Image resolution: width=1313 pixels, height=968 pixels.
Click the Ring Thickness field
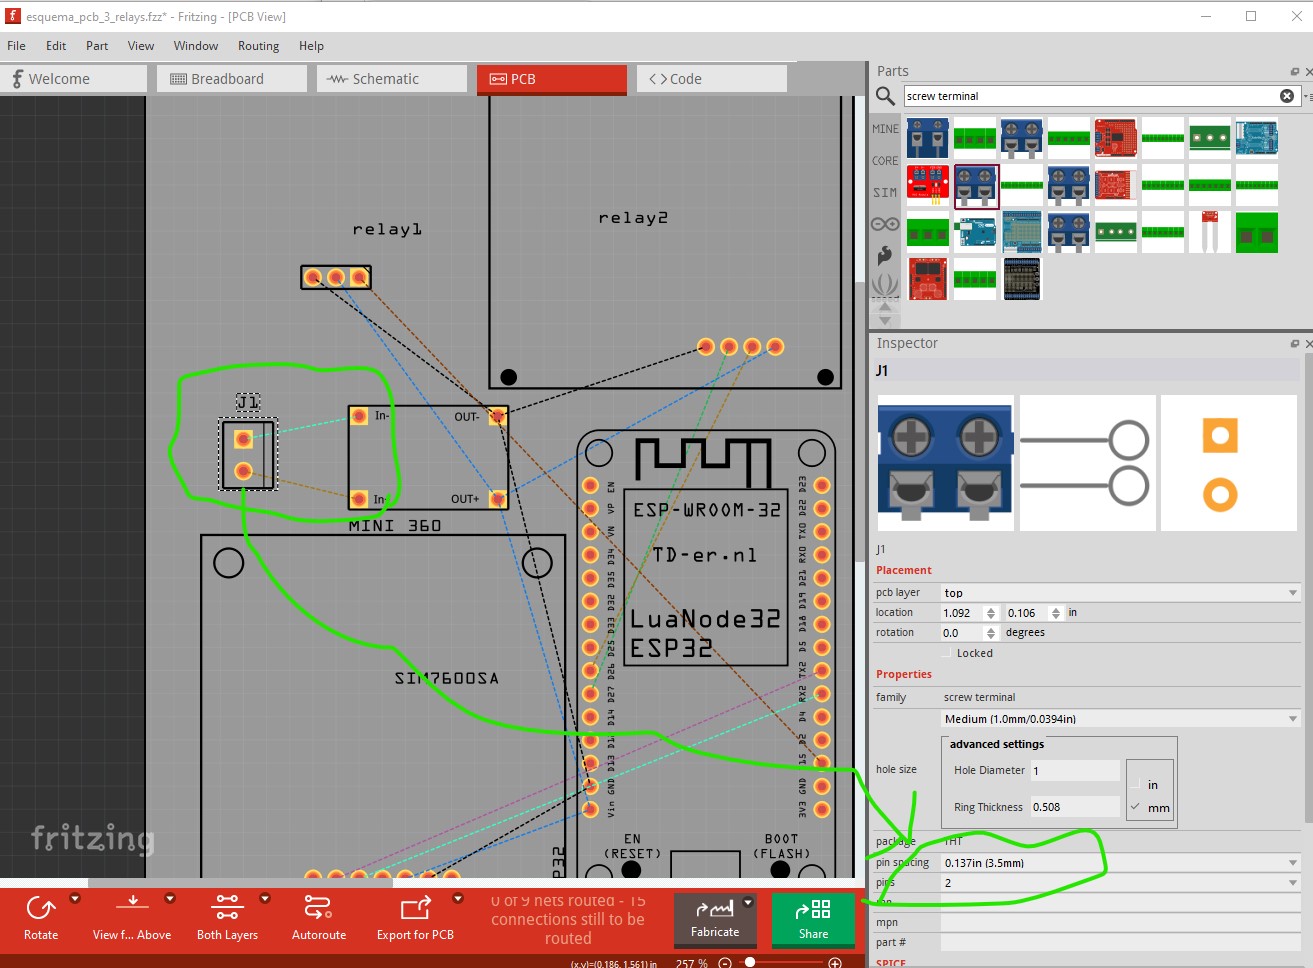[x=1075, y=807]
